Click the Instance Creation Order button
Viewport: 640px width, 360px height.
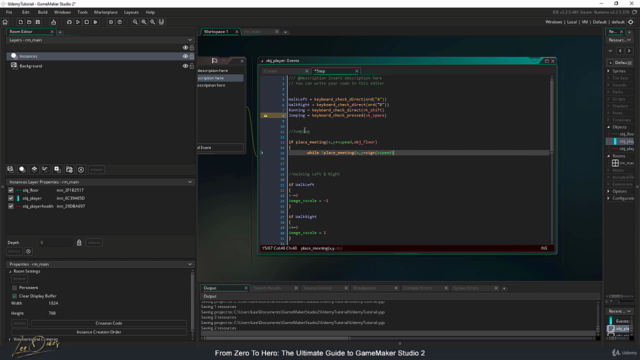[x=99, y=332]
